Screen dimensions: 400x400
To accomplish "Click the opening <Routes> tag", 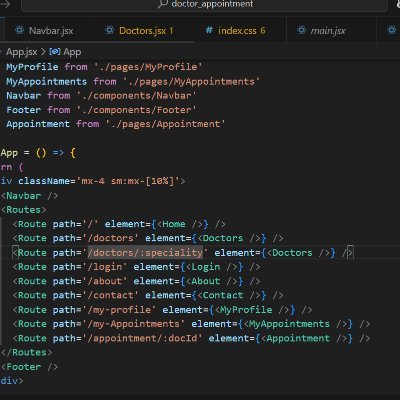I will (x=24, y=210).
